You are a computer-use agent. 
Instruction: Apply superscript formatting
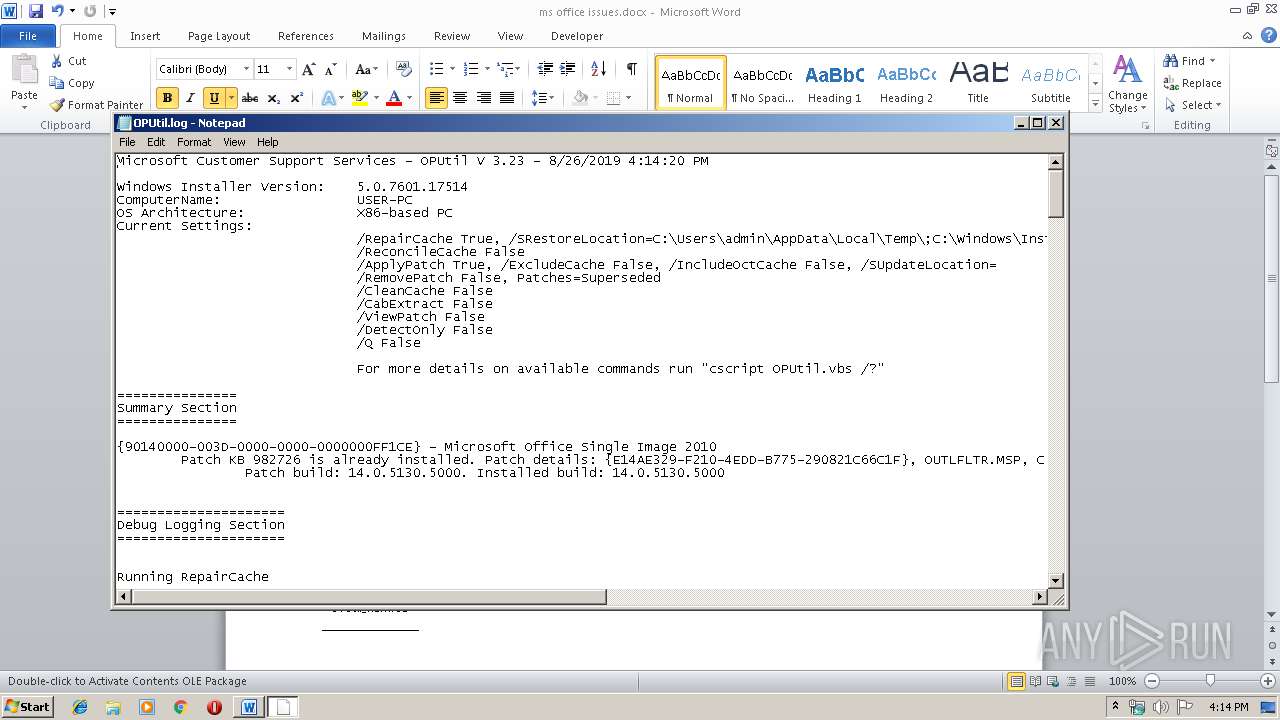coord(297,98)
